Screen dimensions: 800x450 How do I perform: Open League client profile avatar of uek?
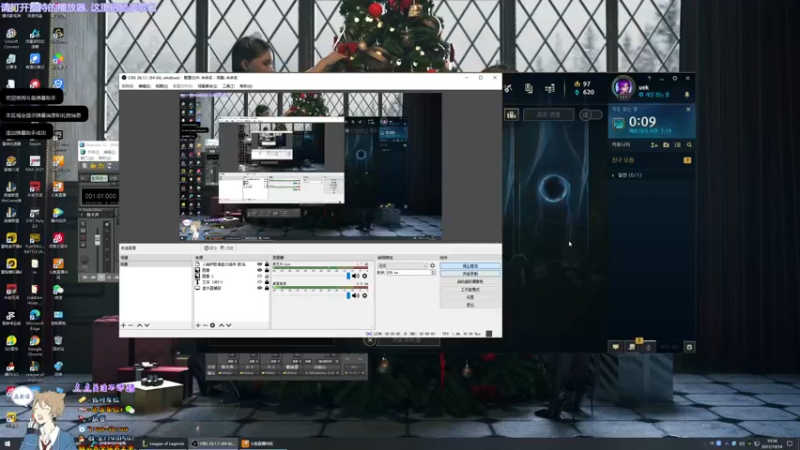tap(623, 87)
